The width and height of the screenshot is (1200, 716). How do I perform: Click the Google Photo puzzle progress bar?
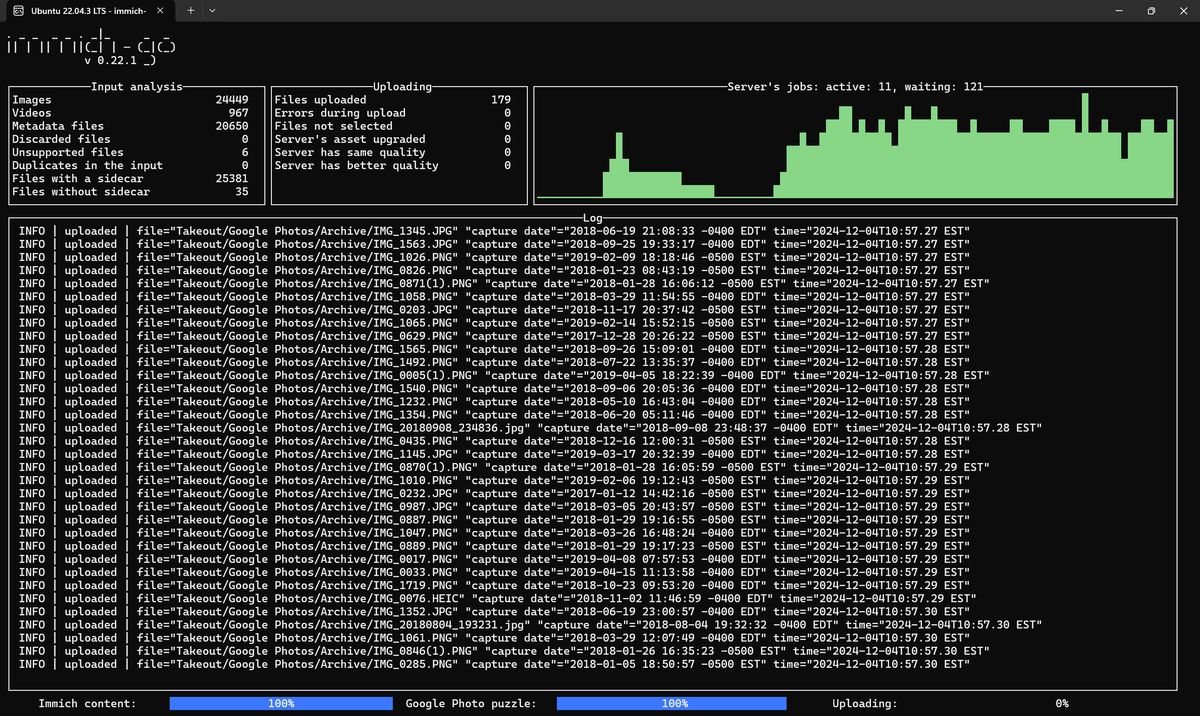click(x=671, y=703)
